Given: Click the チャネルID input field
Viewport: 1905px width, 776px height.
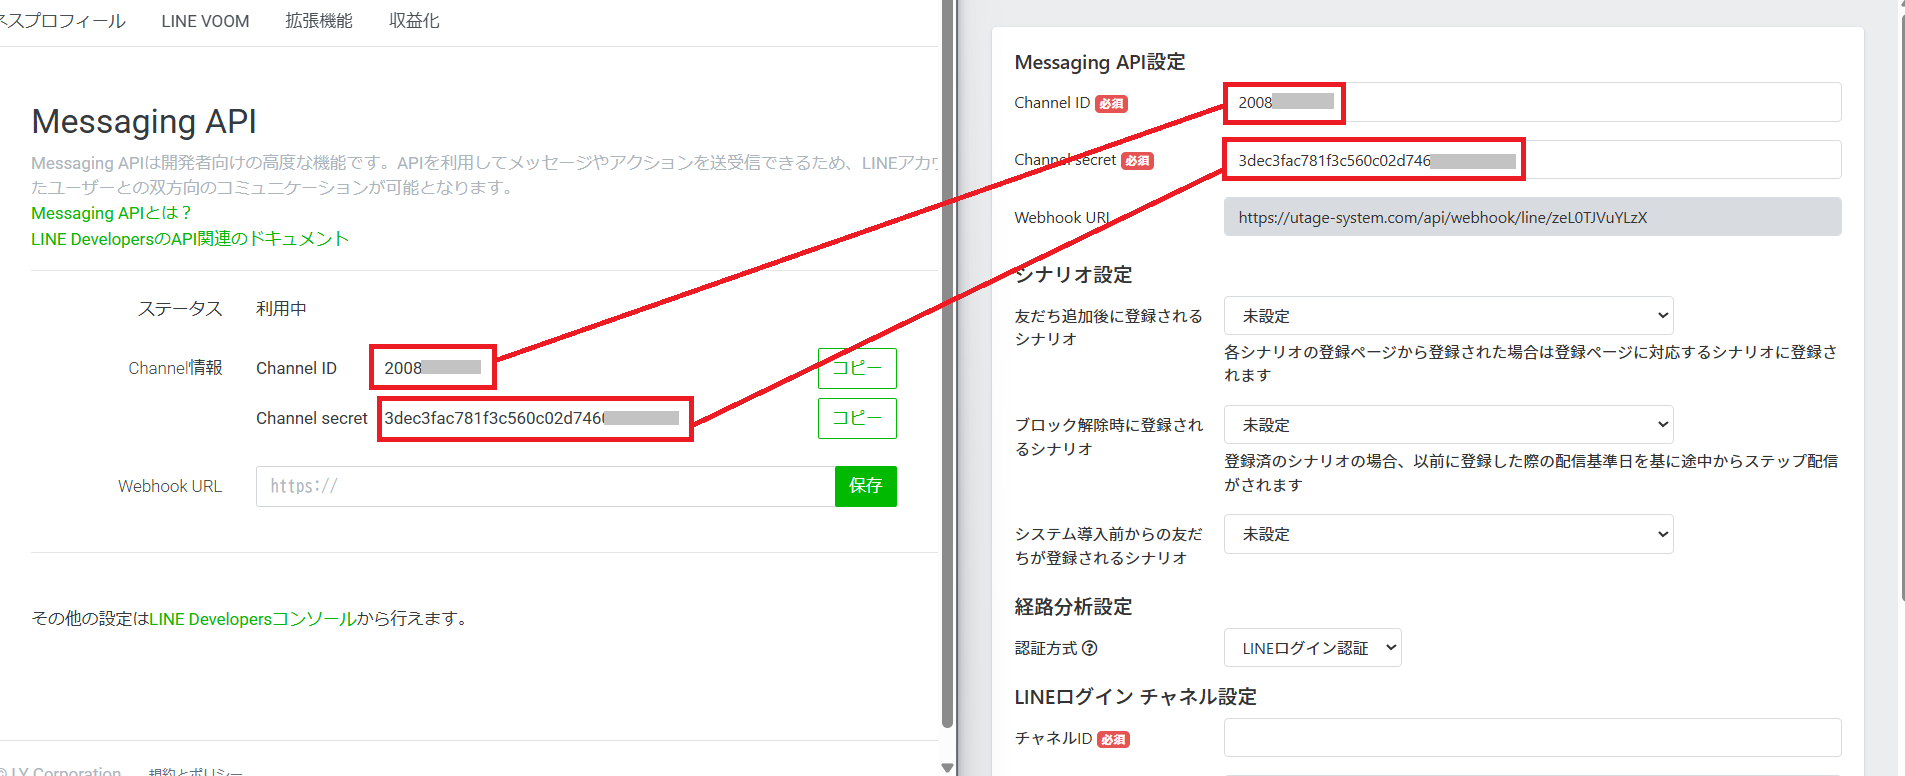Looking at the screenshot, I should tap(1532, 738).
